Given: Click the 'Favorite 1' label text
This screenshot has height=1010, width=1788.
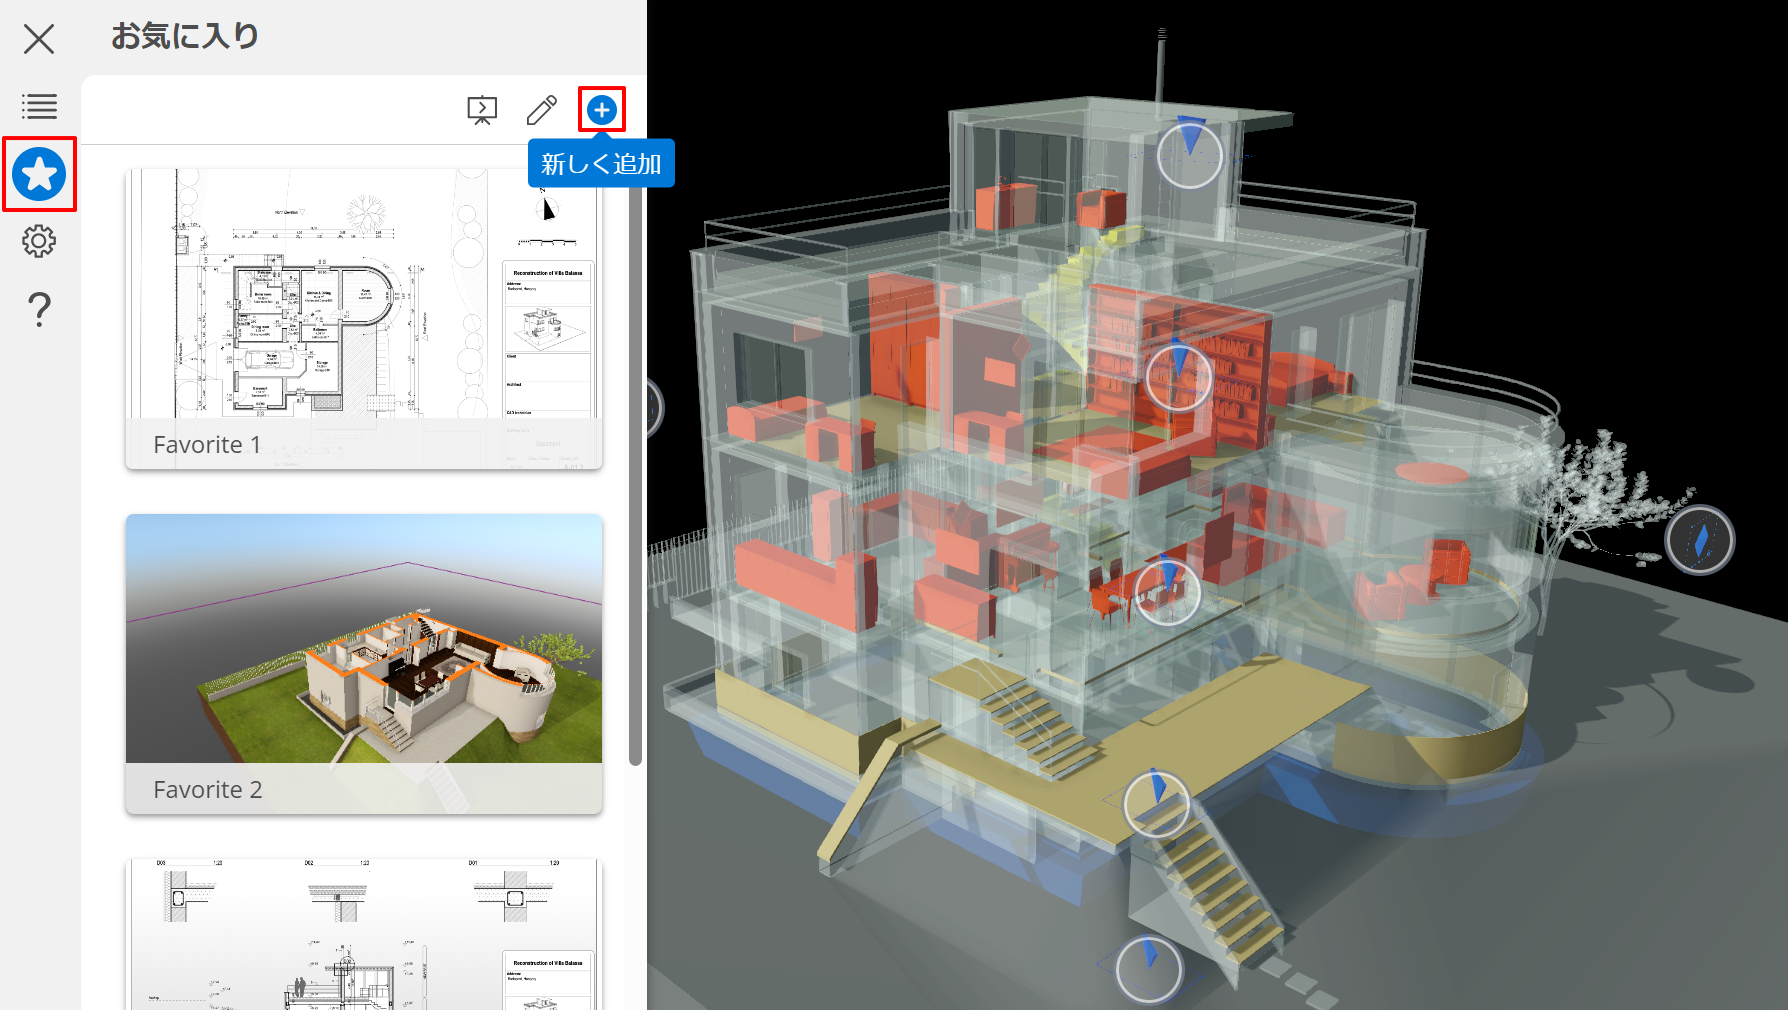Looking at the screenshot, I should [207, 445].
